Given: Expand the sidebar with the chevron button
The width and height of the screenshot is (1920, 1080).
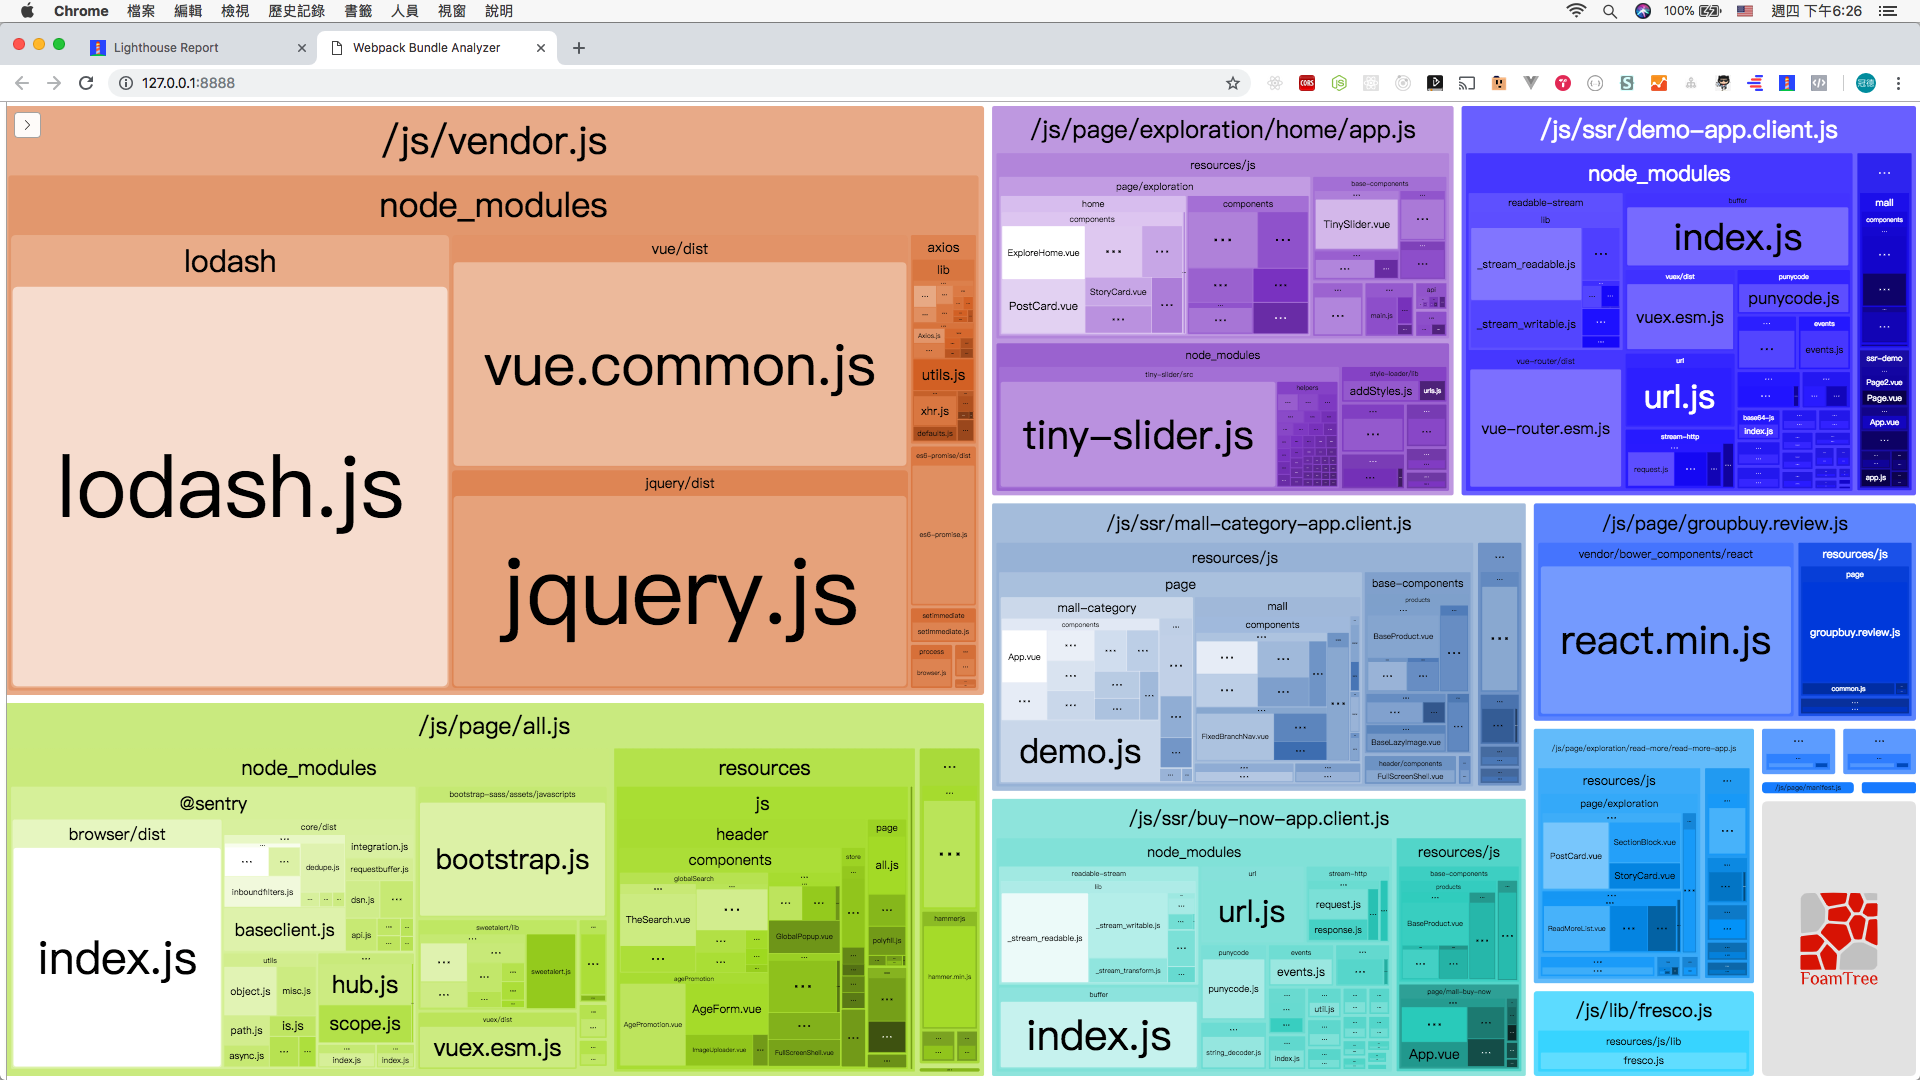Looking at the screenshot, I should click(27, 125).
